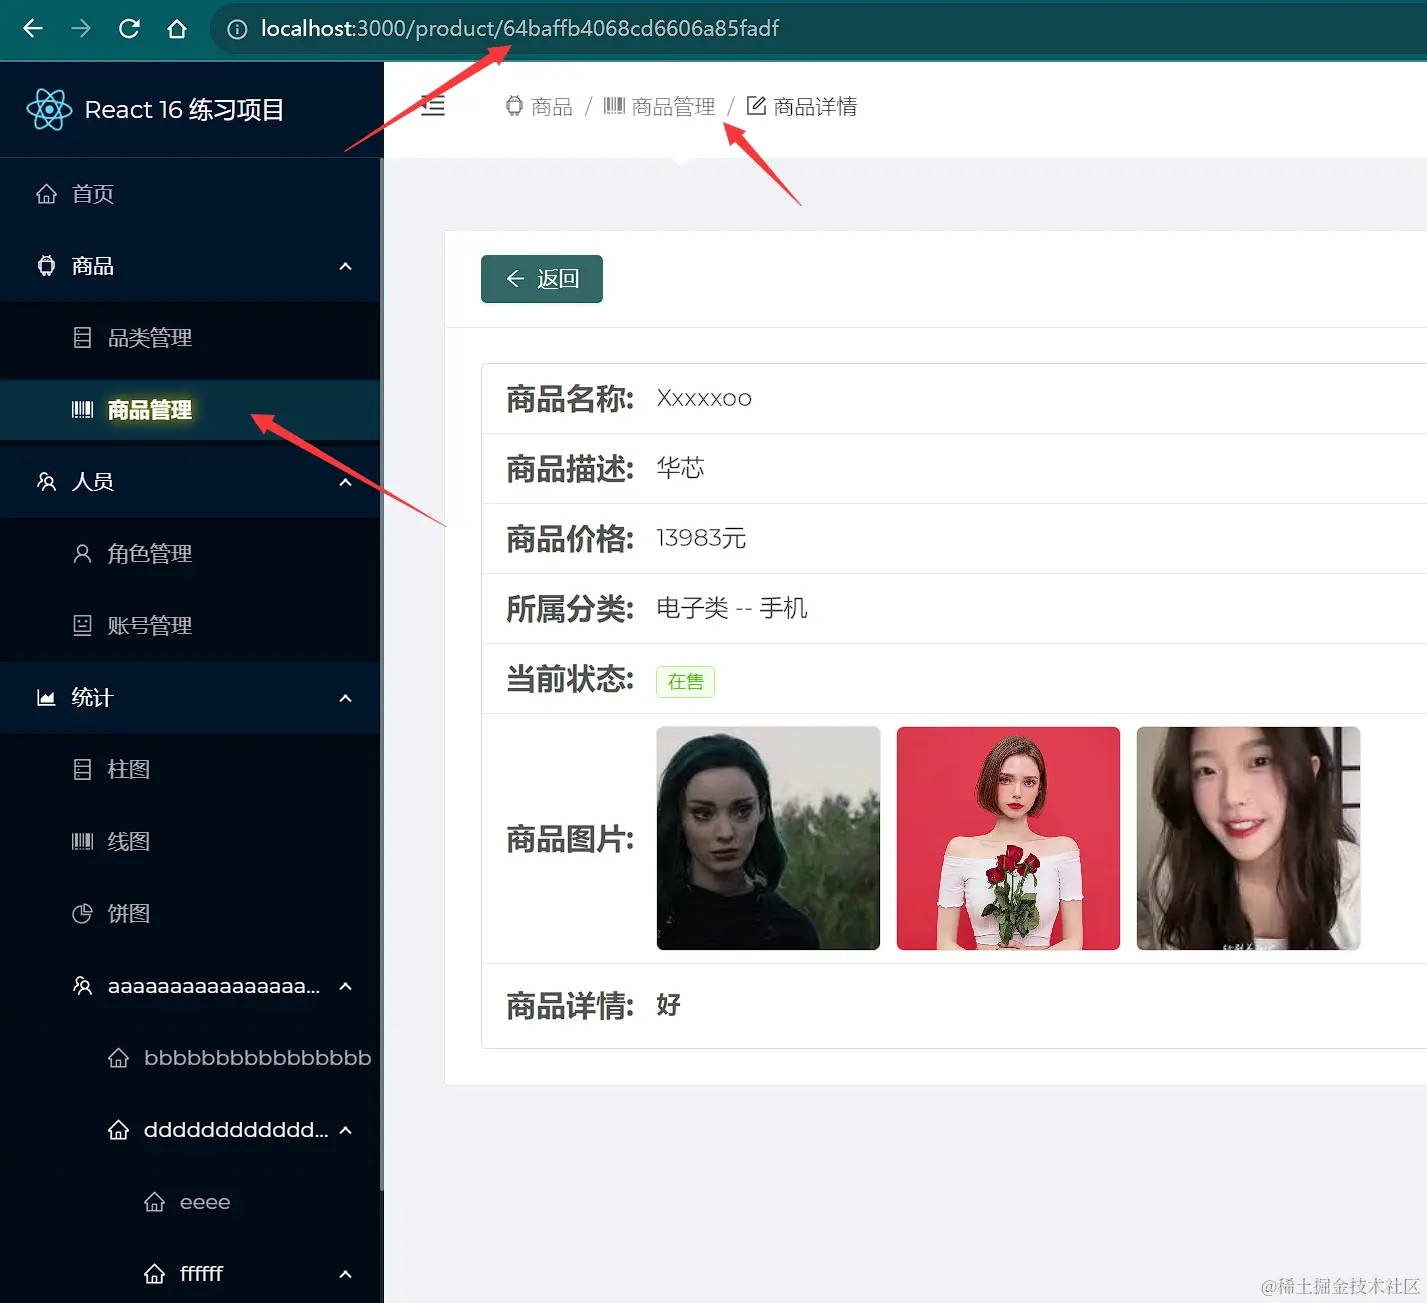This screenshot has height=1303, width=1427.
Task: Collapse the aaaaaaaa submenu chevron
Action: coord(346,986)
